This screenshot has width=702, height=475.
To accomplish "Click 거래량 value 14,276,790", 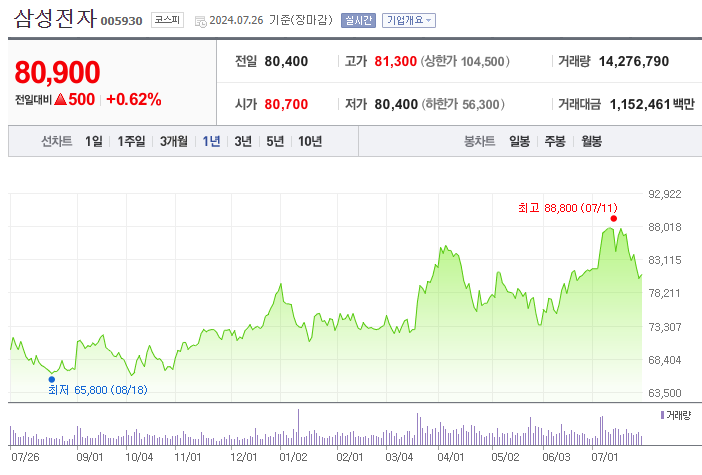I will 634,61.
